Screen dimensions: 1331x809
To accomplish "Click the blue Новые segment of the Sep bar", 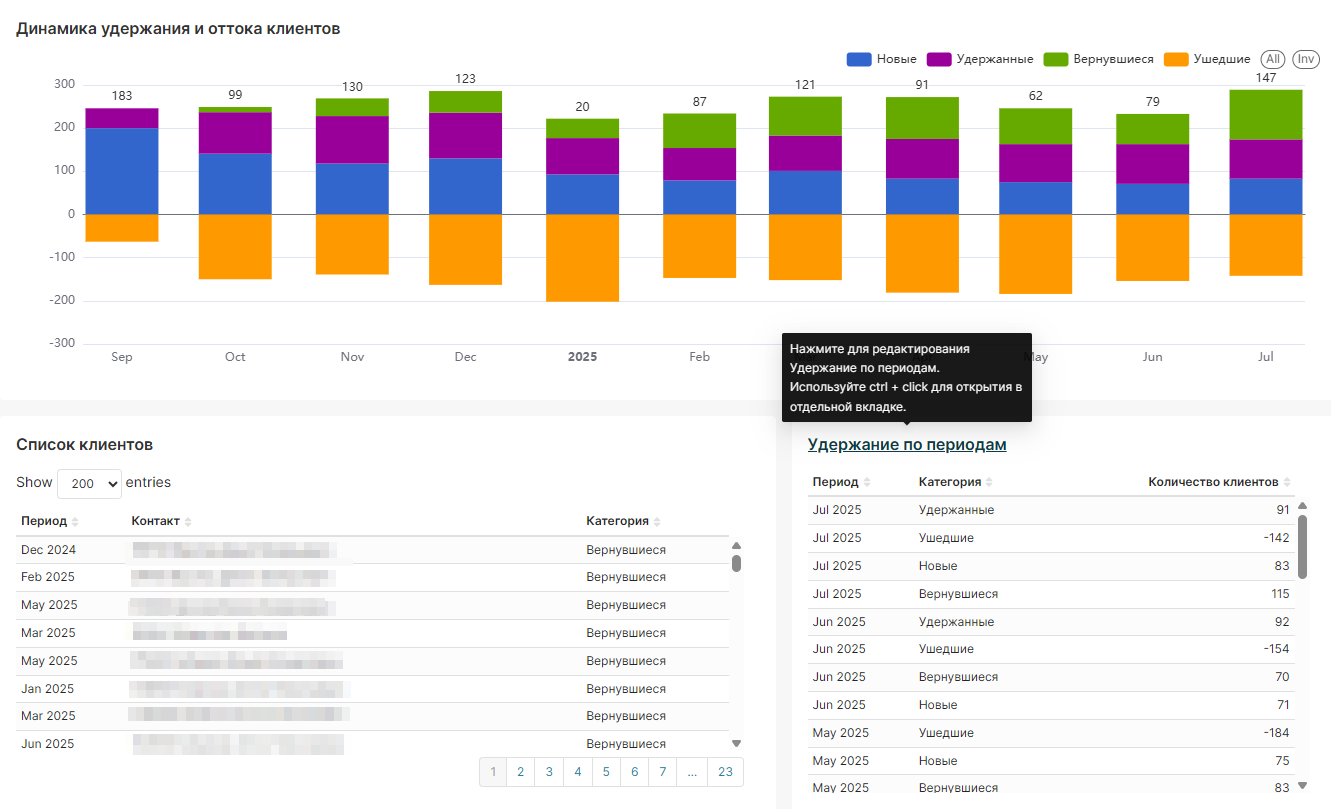I will 122,171.
